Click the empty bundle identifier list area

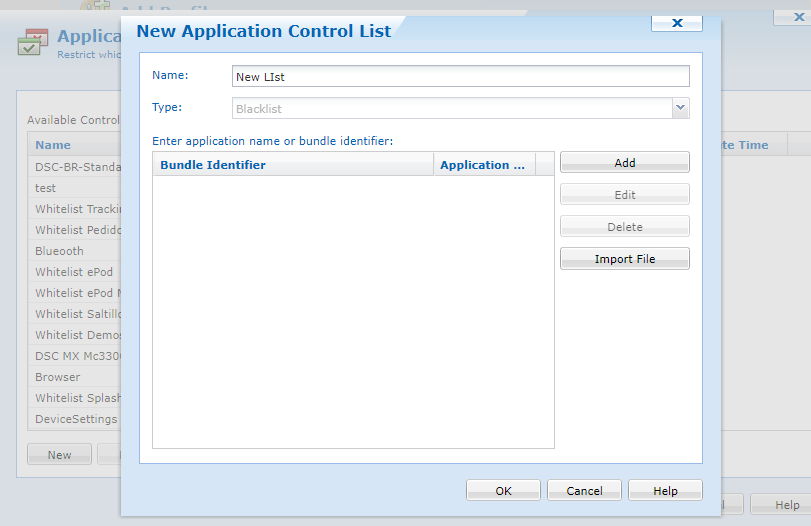click(x=352, y=310)
